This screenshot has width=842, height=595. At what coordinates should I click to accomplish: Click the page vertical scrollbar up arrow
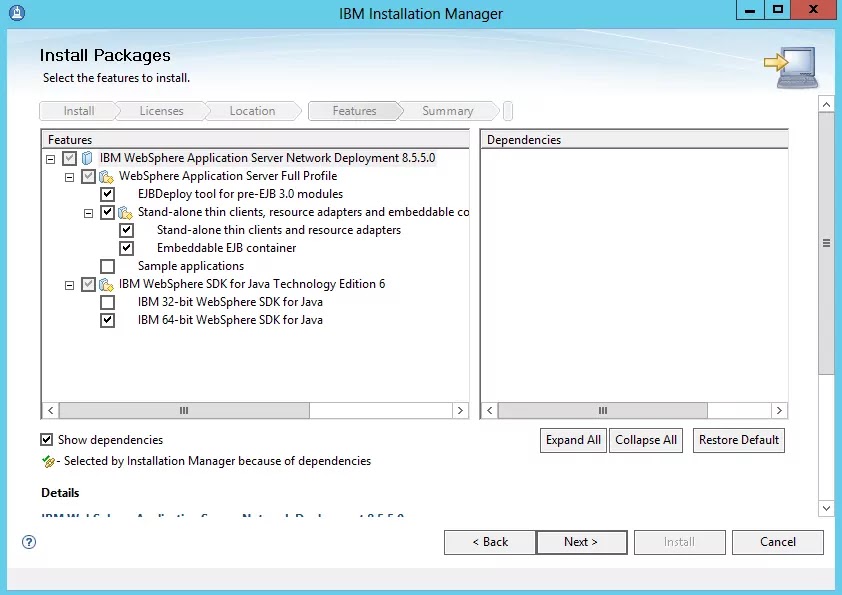tap(826, 104)
